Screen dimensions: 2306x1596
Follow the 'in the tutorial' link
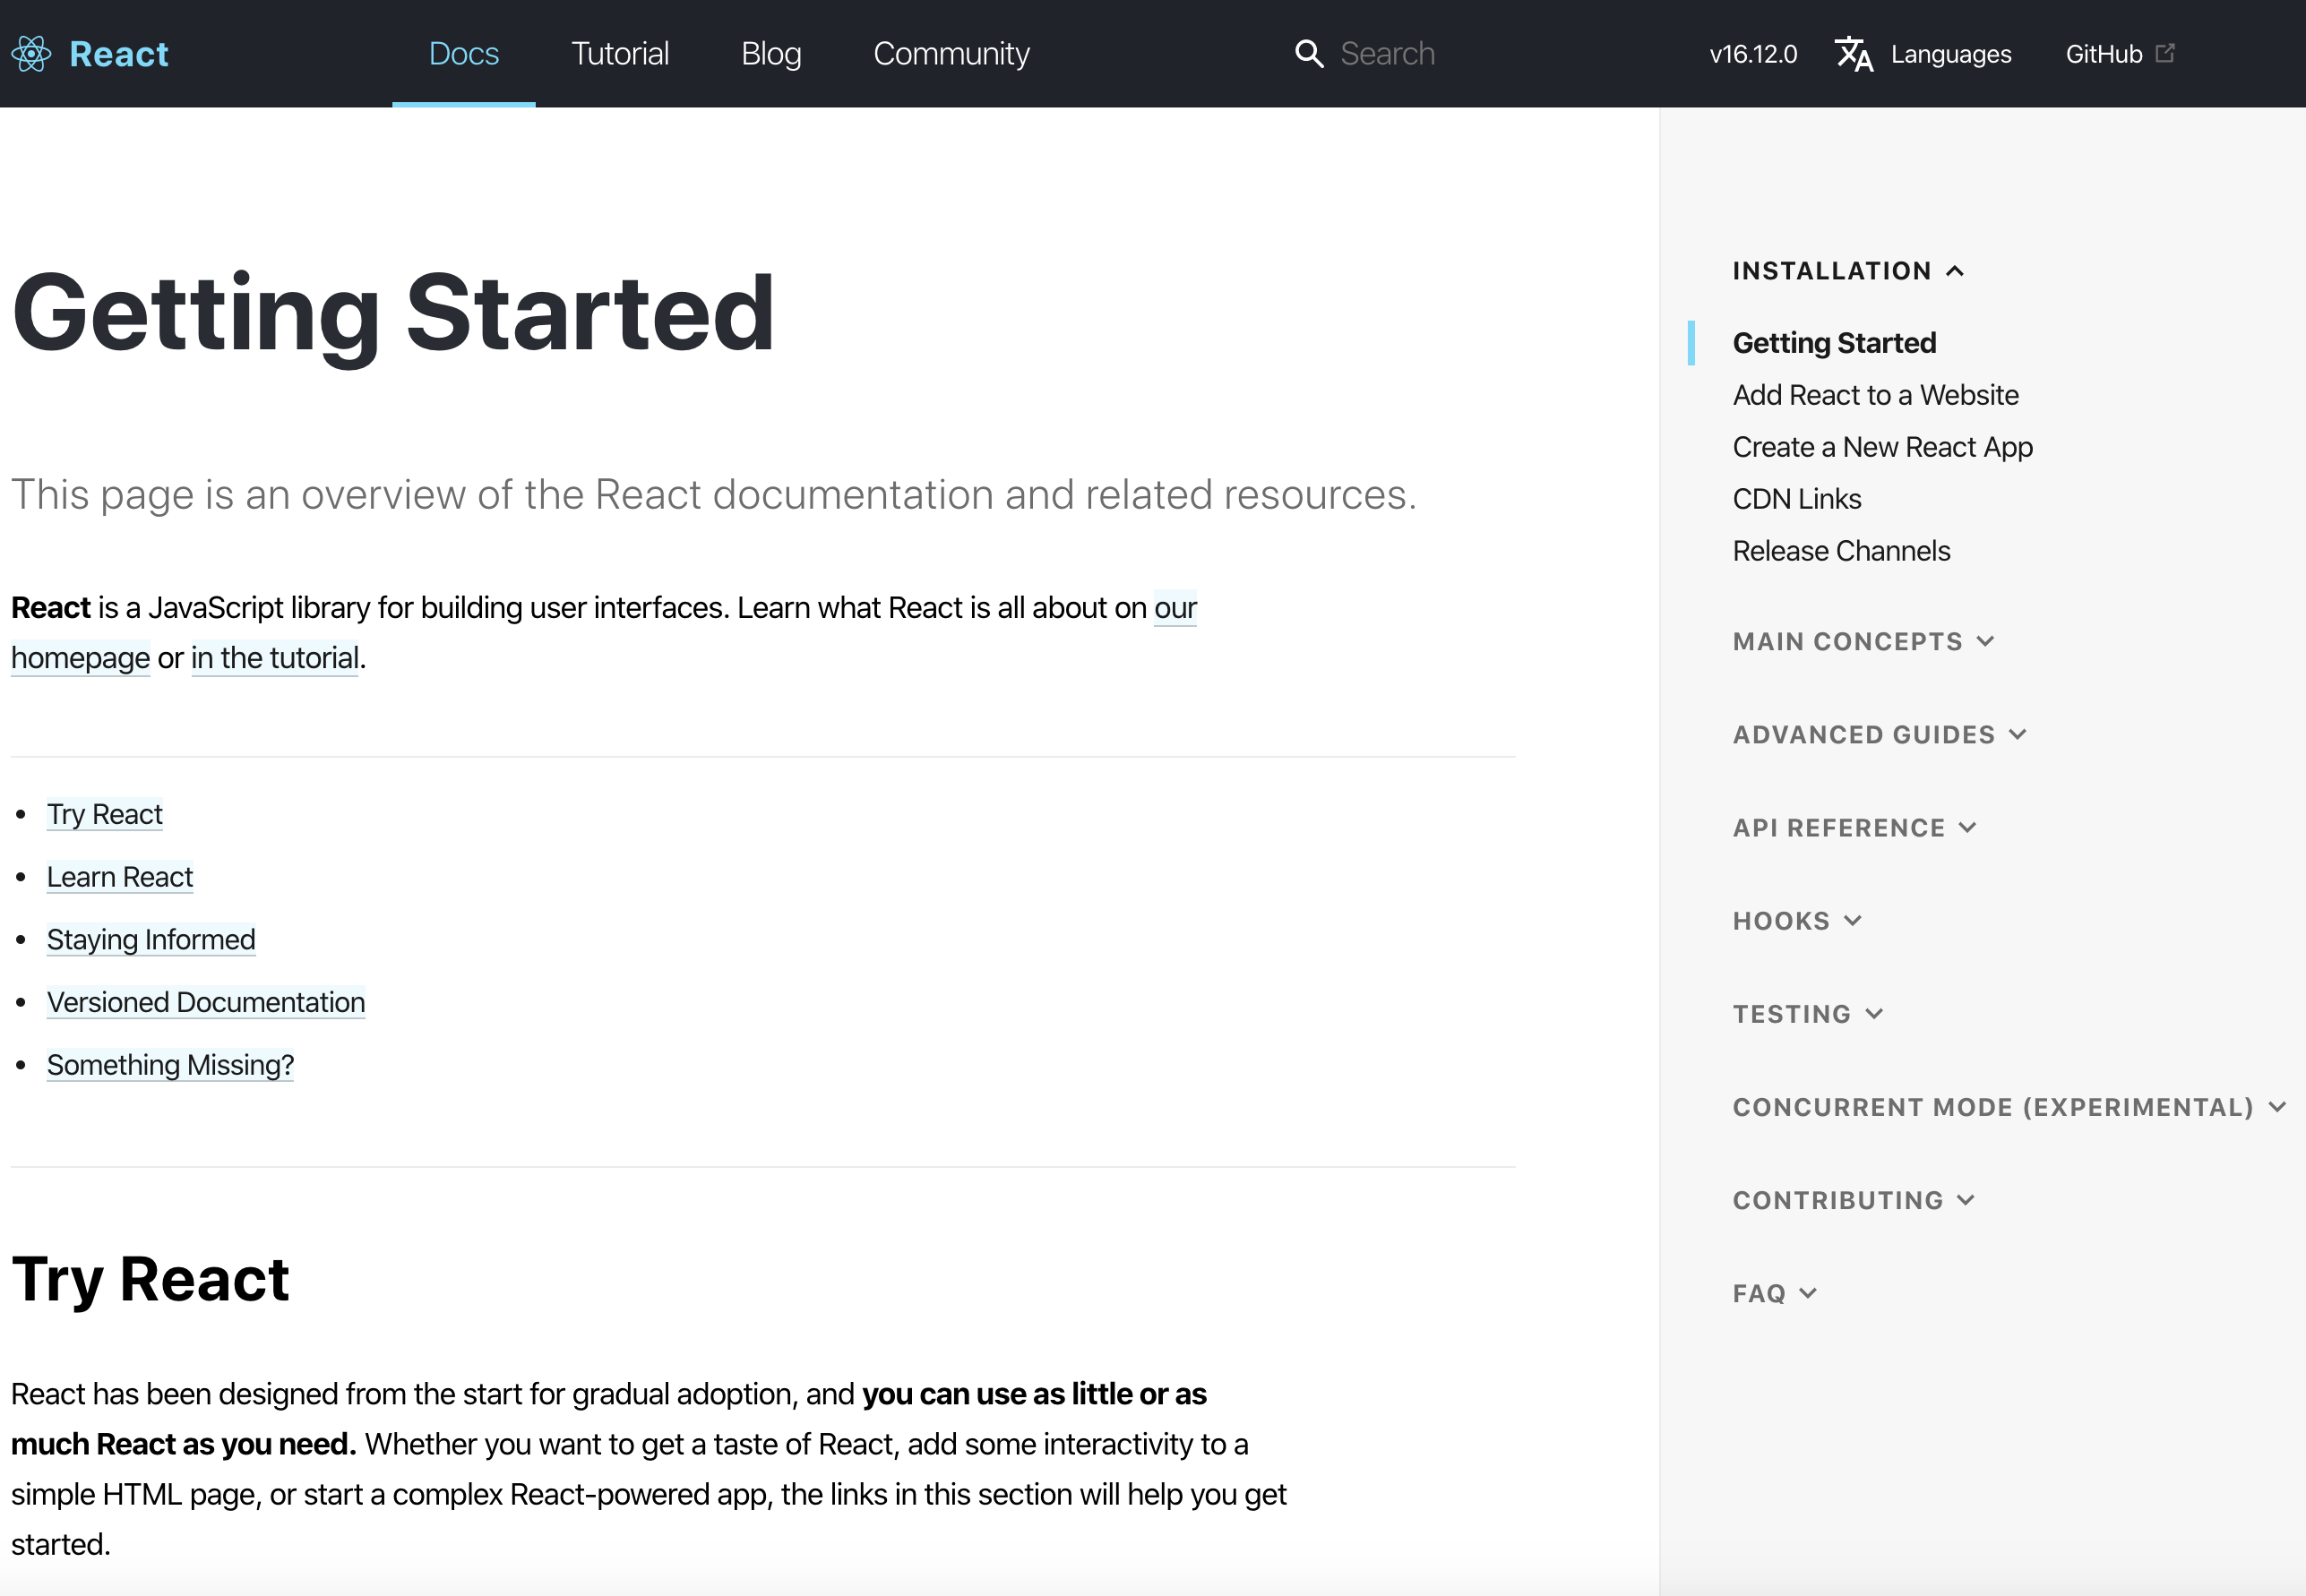275,658
